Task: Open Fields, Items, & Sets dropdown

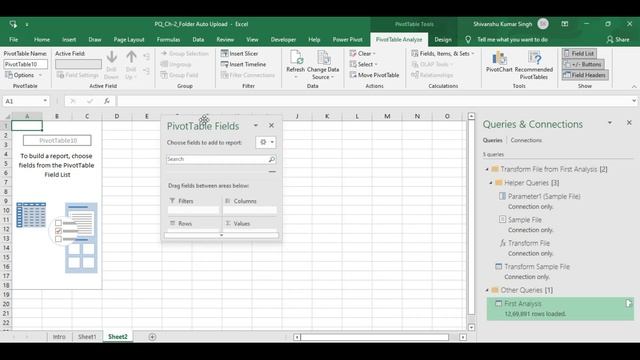Action: coord(443,53)
